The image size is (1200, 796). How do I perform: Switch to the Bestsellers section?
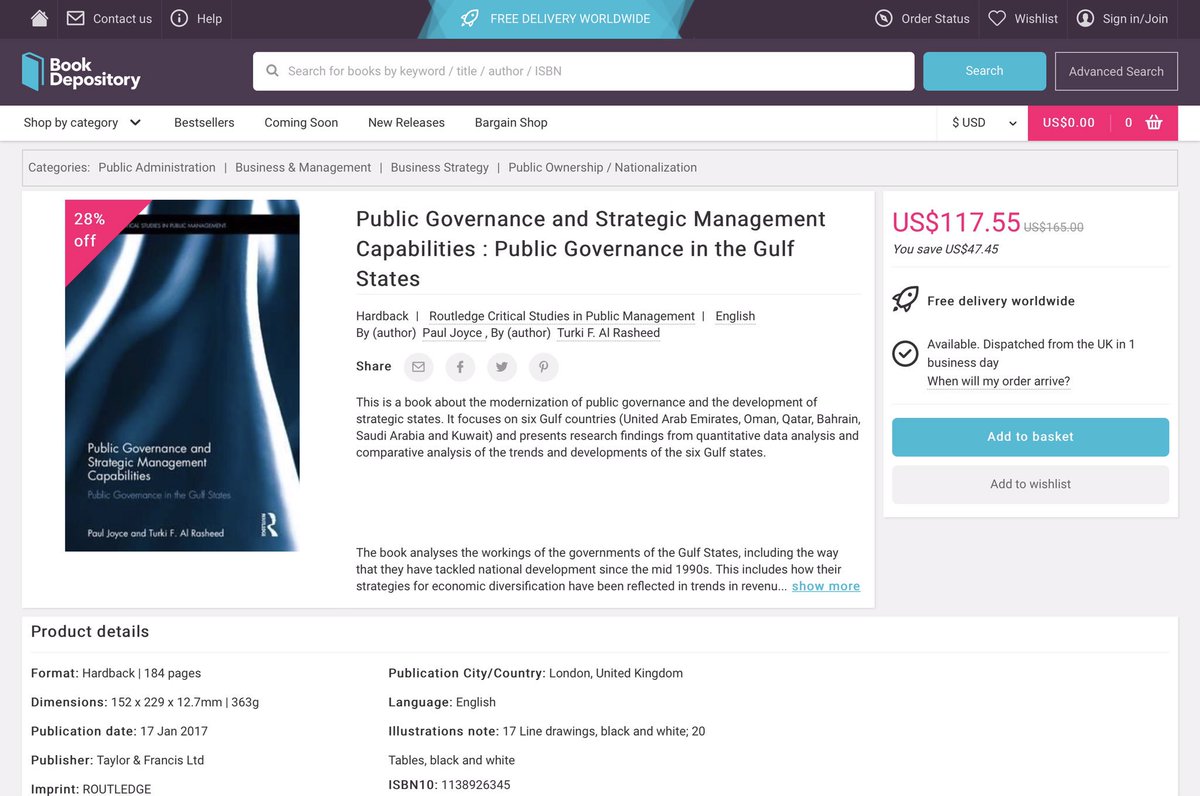[204, 122]
